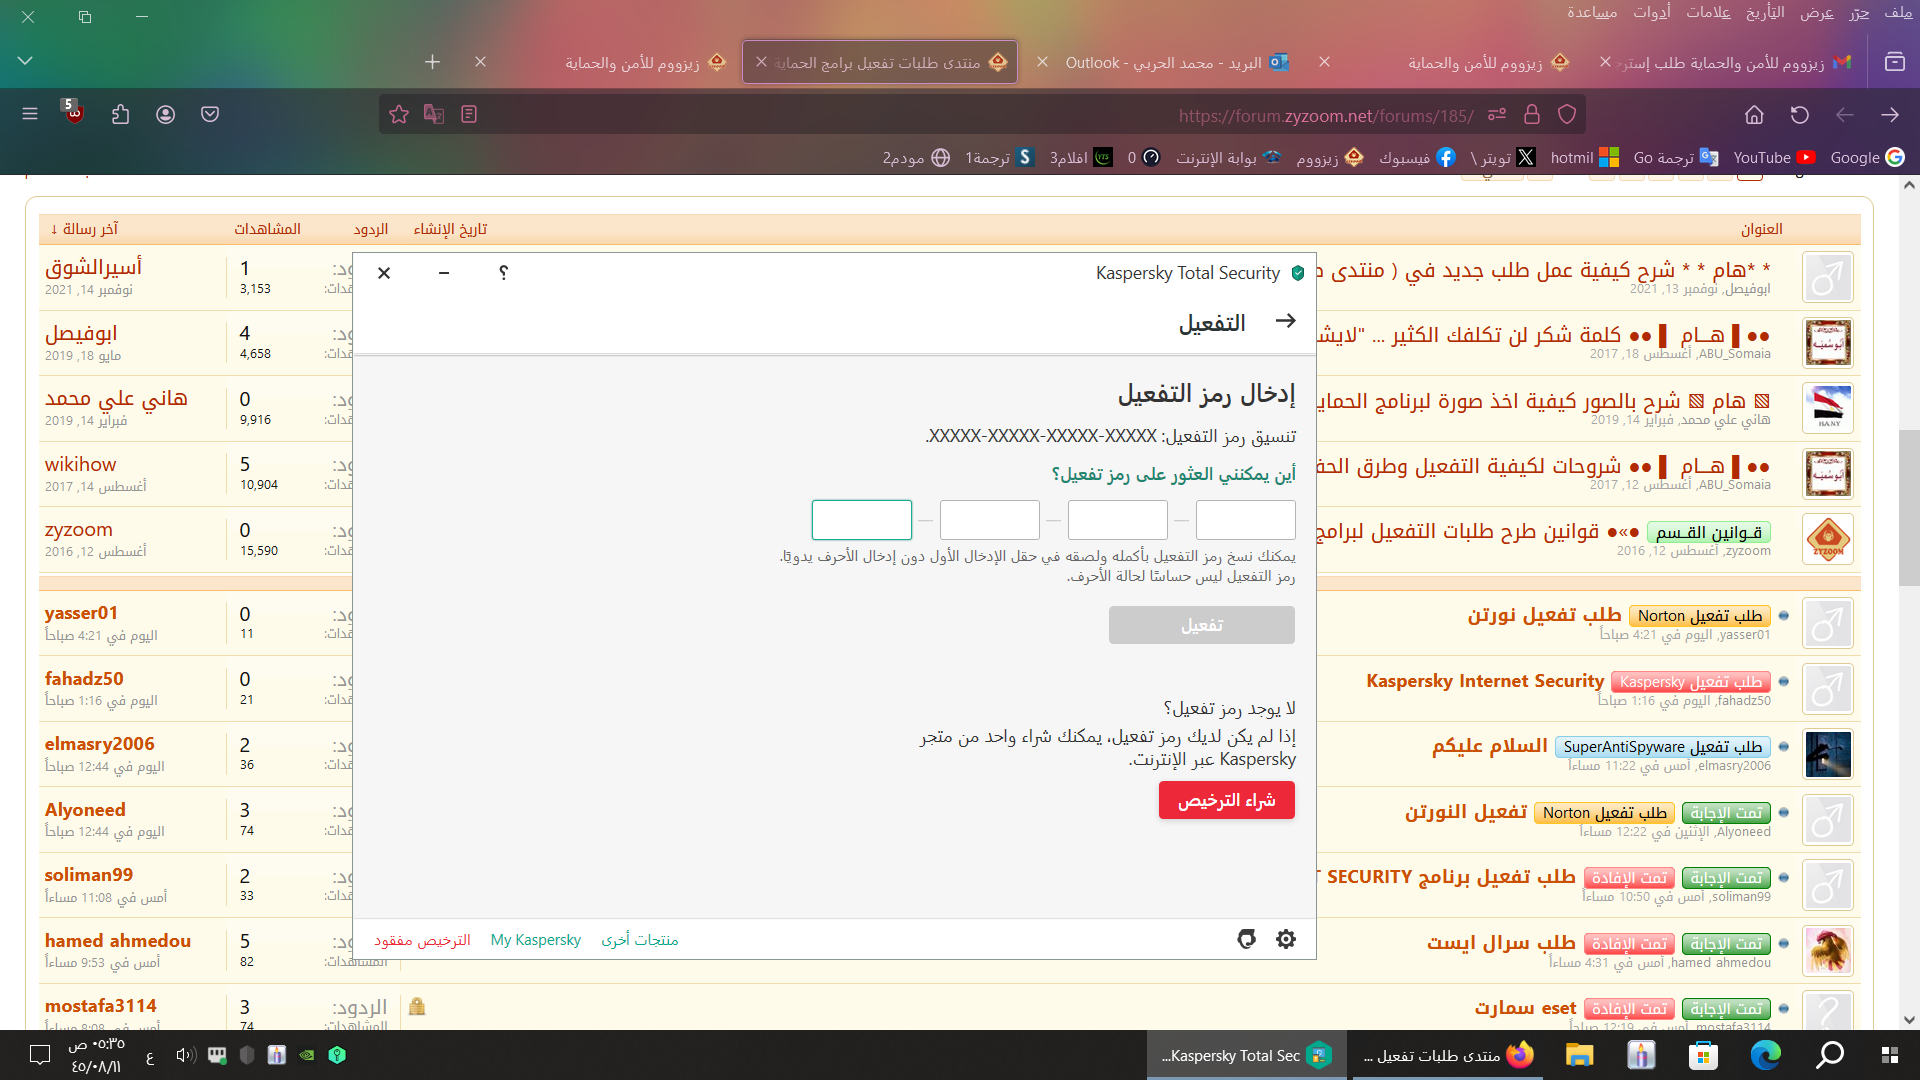
Task: Launch Microsoft Edge from taskbar
Action: (x=1766, y=1055)
